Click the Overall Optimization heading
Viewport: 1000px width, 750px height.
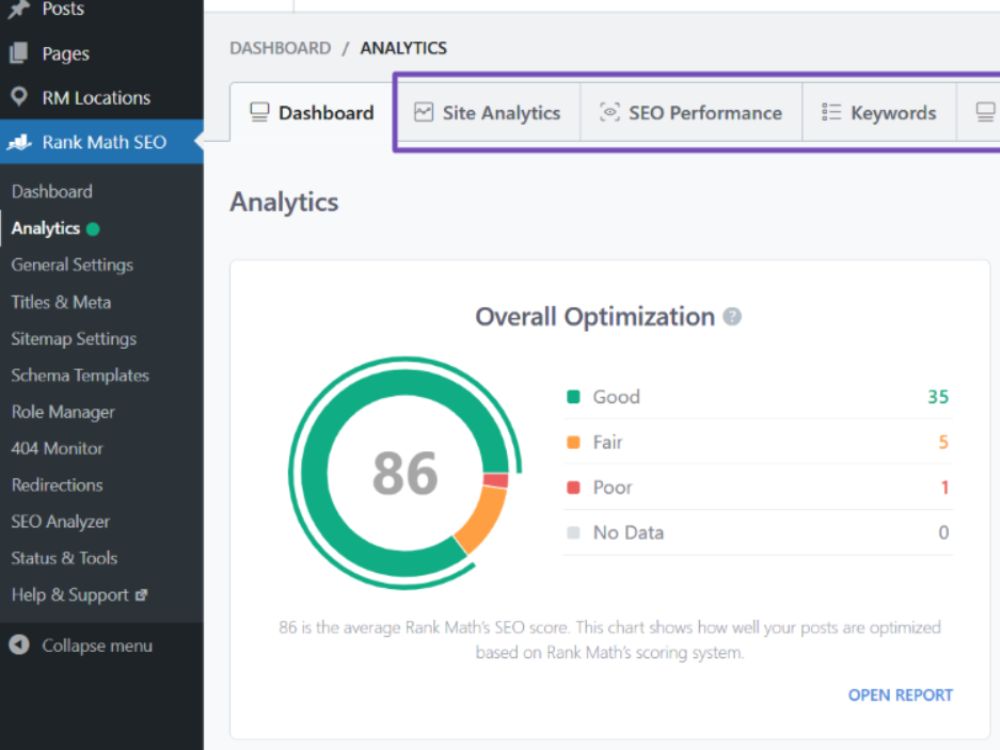[595, 316]
